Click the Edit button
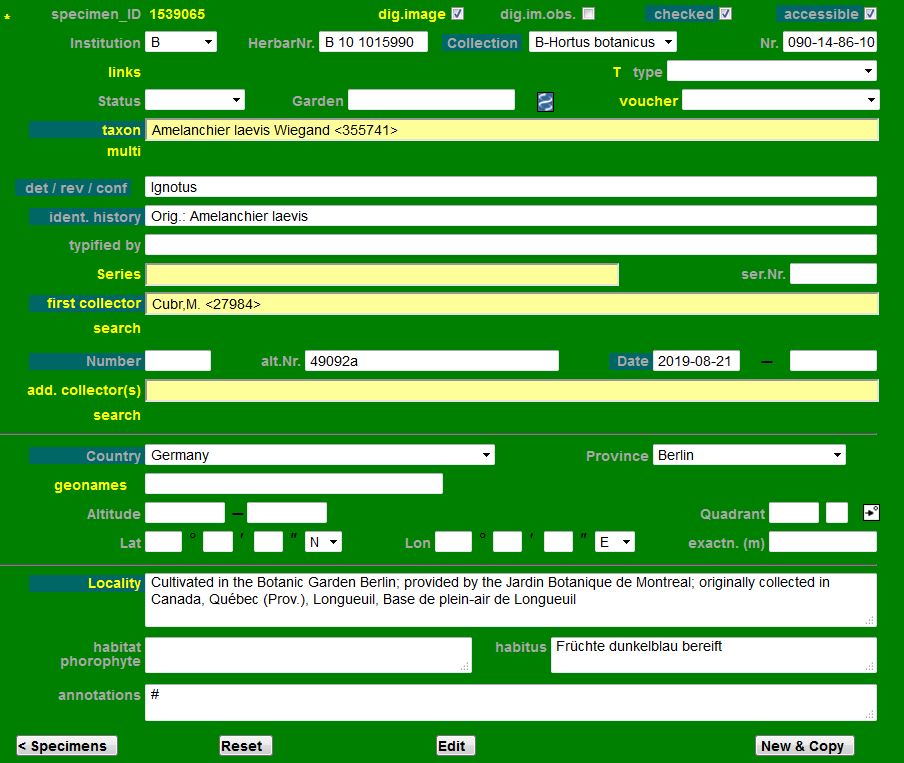Viewport: 904px width, 763px height. coord(455,746)
